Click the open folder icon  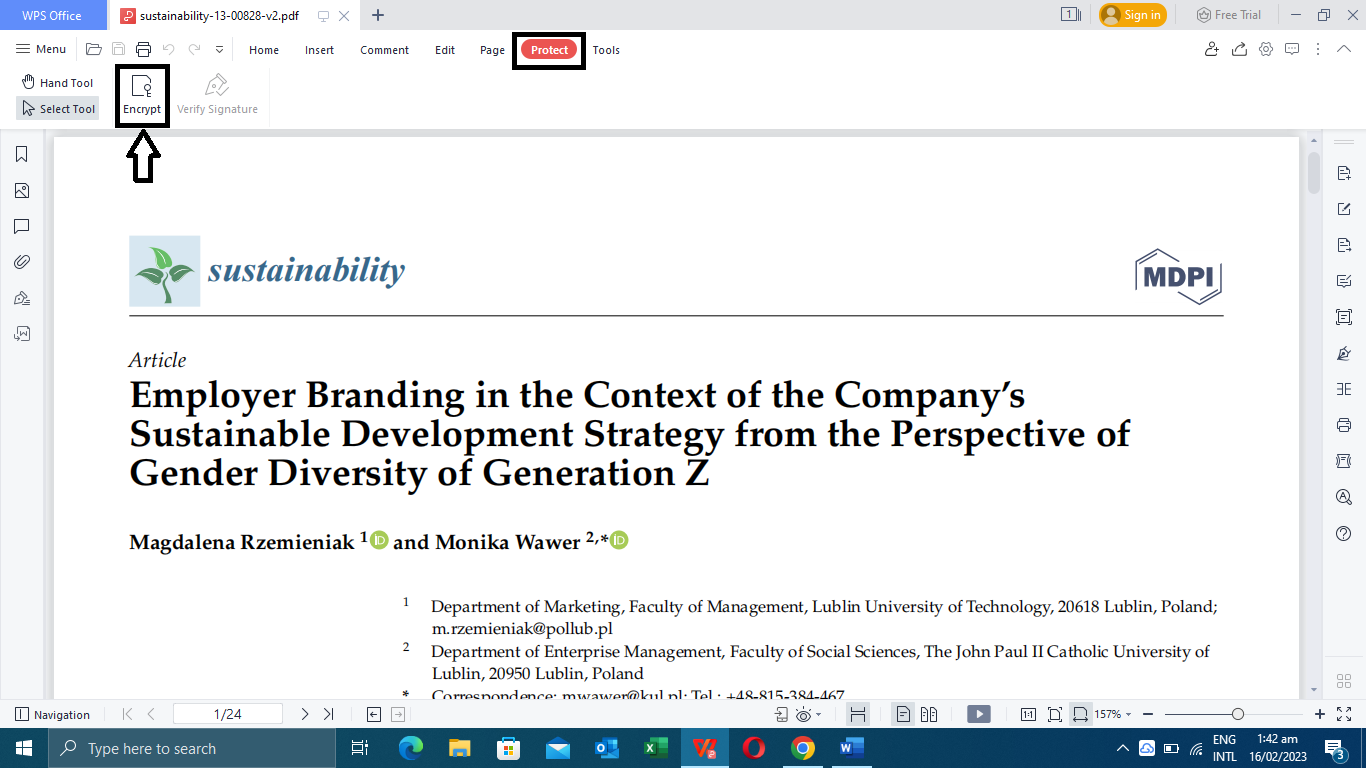[94, 50]
